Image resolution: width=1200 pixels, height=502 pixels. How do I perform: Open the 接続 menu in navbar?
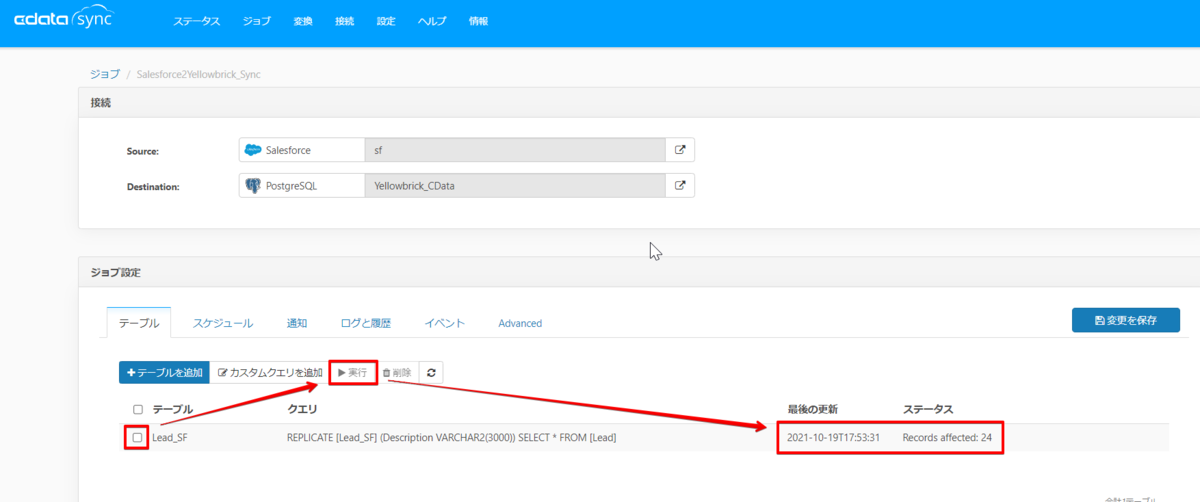coord(345,21)
